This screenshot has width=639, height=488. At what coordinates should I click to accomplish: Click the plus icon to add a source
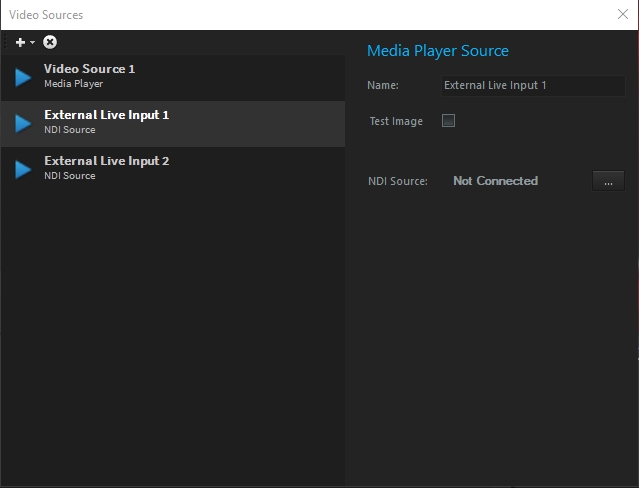(x=20, y=42)
